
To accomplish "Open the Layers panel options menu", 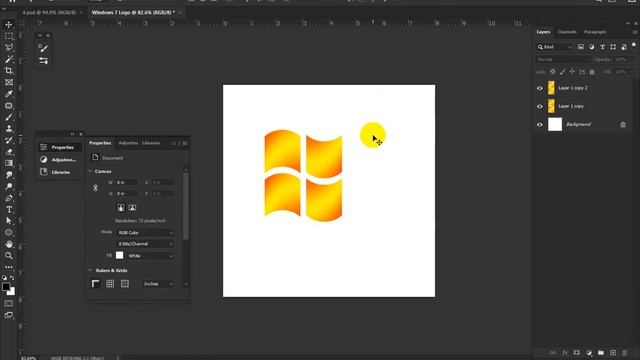I will point(635,32).
